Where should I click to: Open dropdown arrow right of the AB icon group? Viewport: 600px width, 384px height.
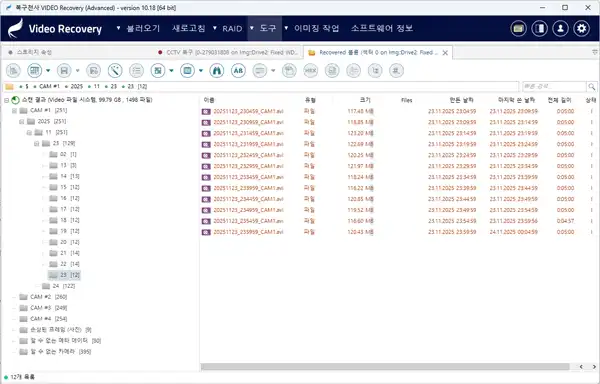(x=273, y=70)
